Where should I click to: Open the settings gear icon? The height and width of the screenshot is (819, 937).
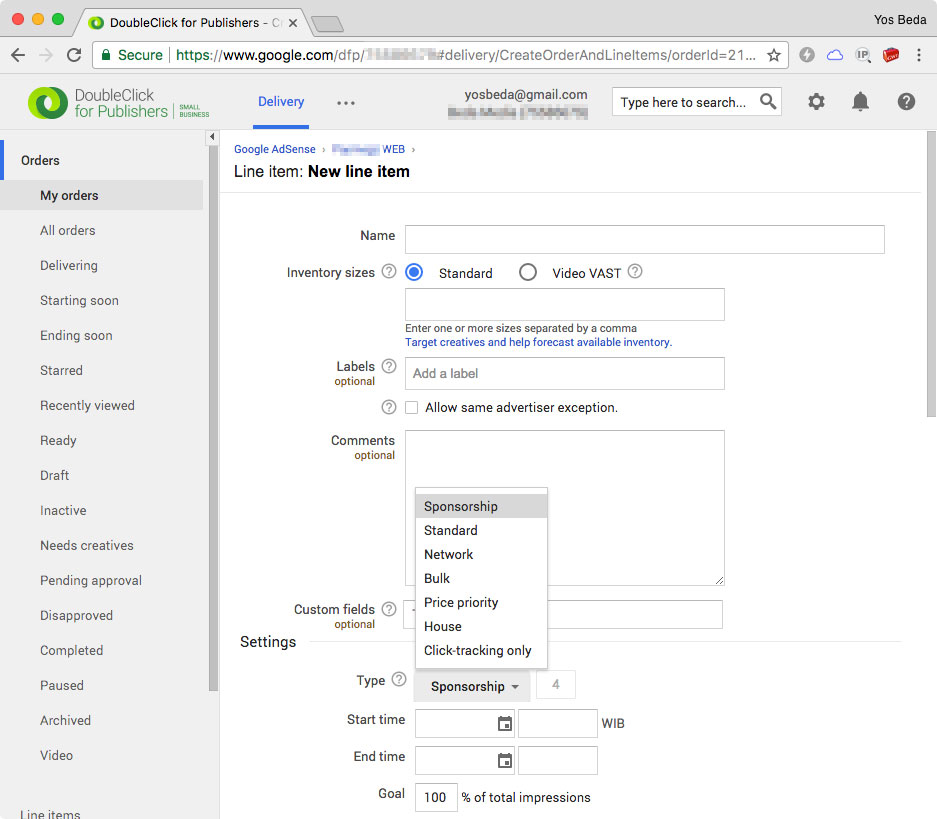tap(816, 102)
